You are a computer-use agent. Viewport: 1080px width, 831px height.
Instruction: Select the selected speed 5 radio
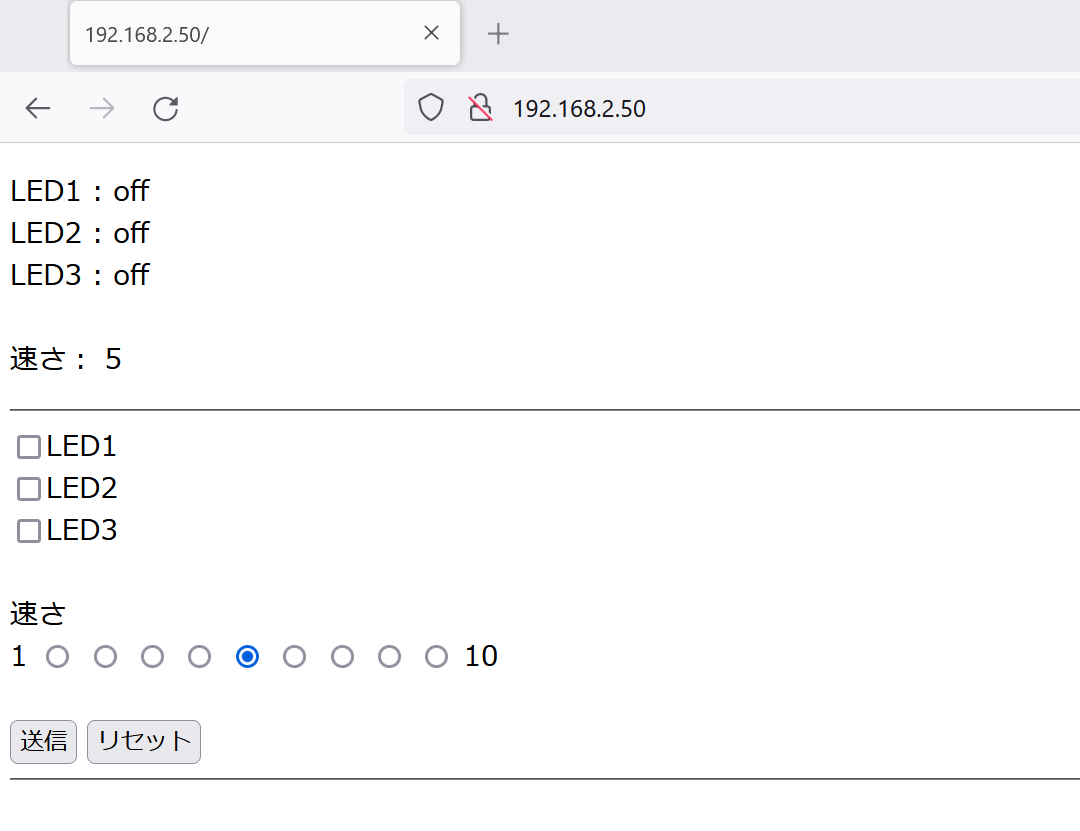pos(247,657)
